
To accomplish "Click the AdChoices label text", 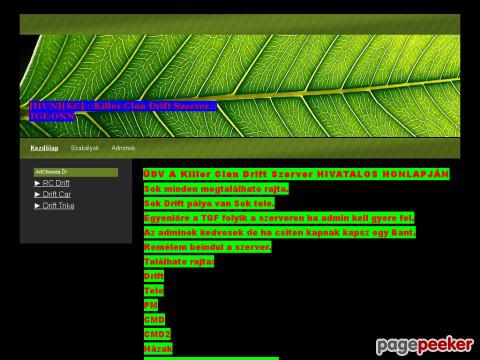I will tap(48, 172).
